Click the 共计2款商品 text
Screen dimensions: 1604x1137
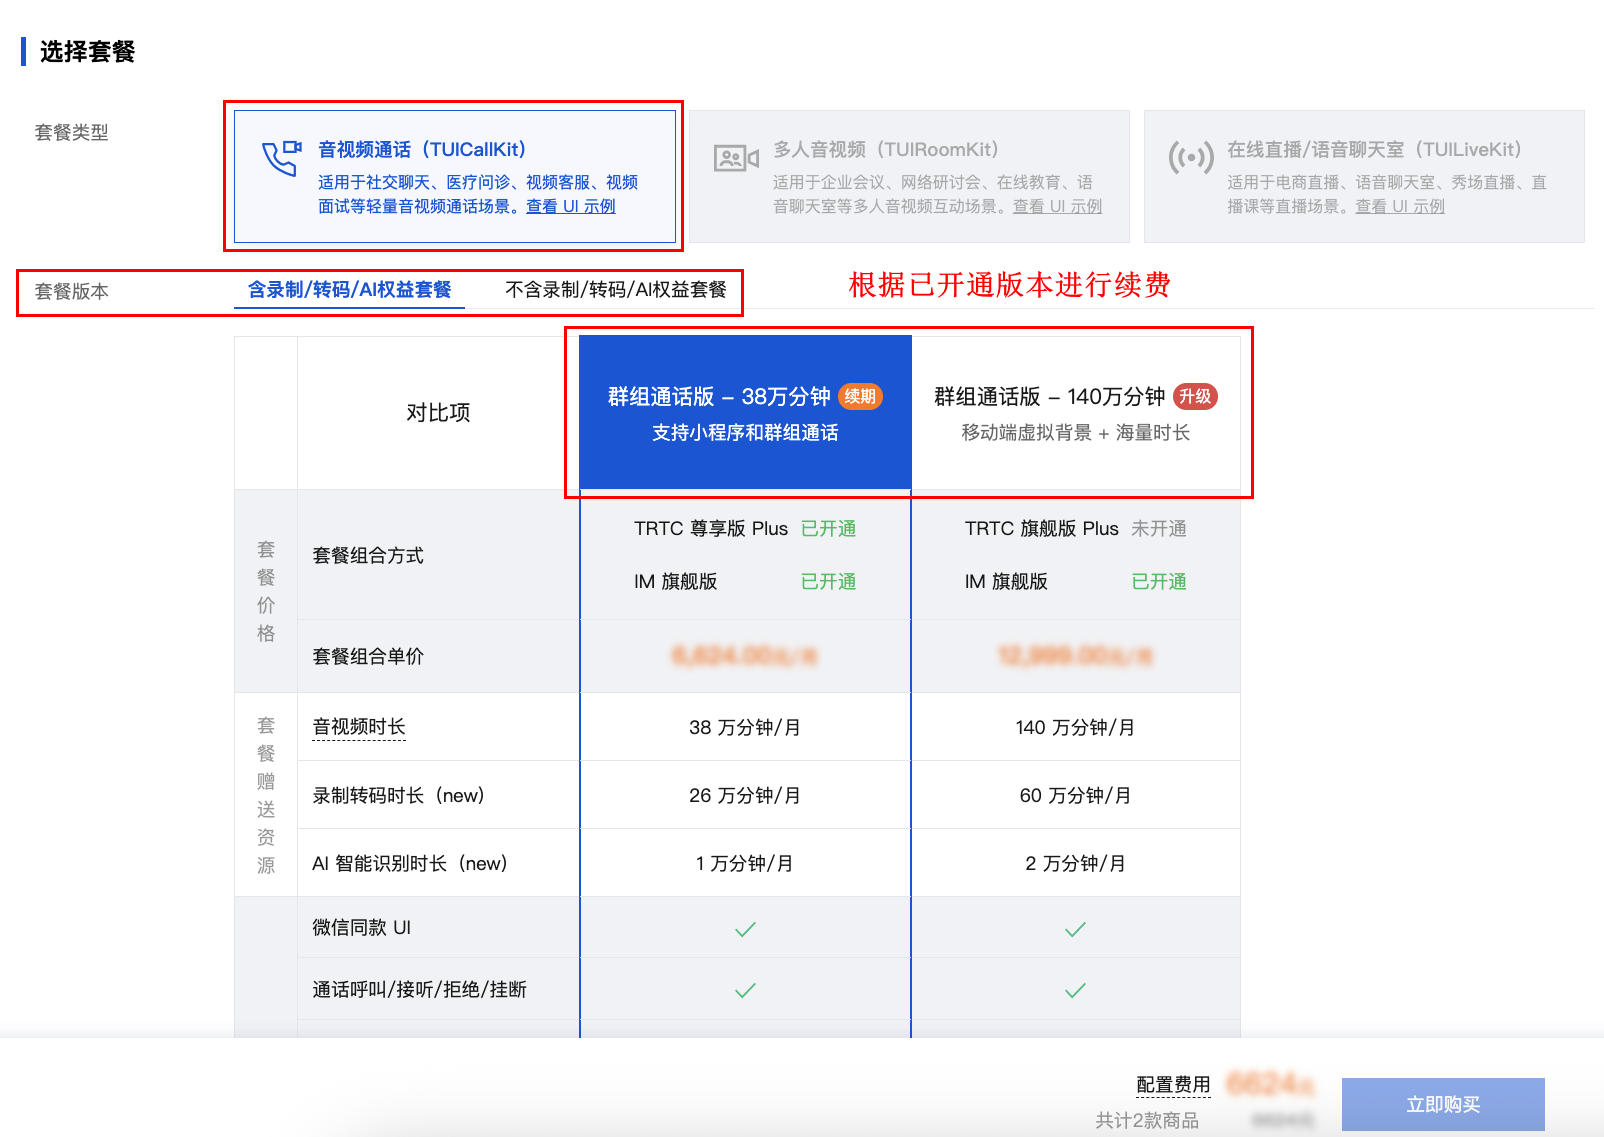tap(1147, 1120)
